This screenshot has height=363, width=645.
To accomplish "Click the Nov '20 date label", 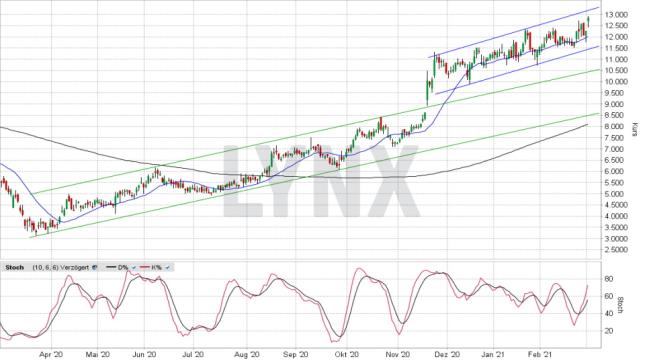I will pyautogui.click(x=399, y=354).
